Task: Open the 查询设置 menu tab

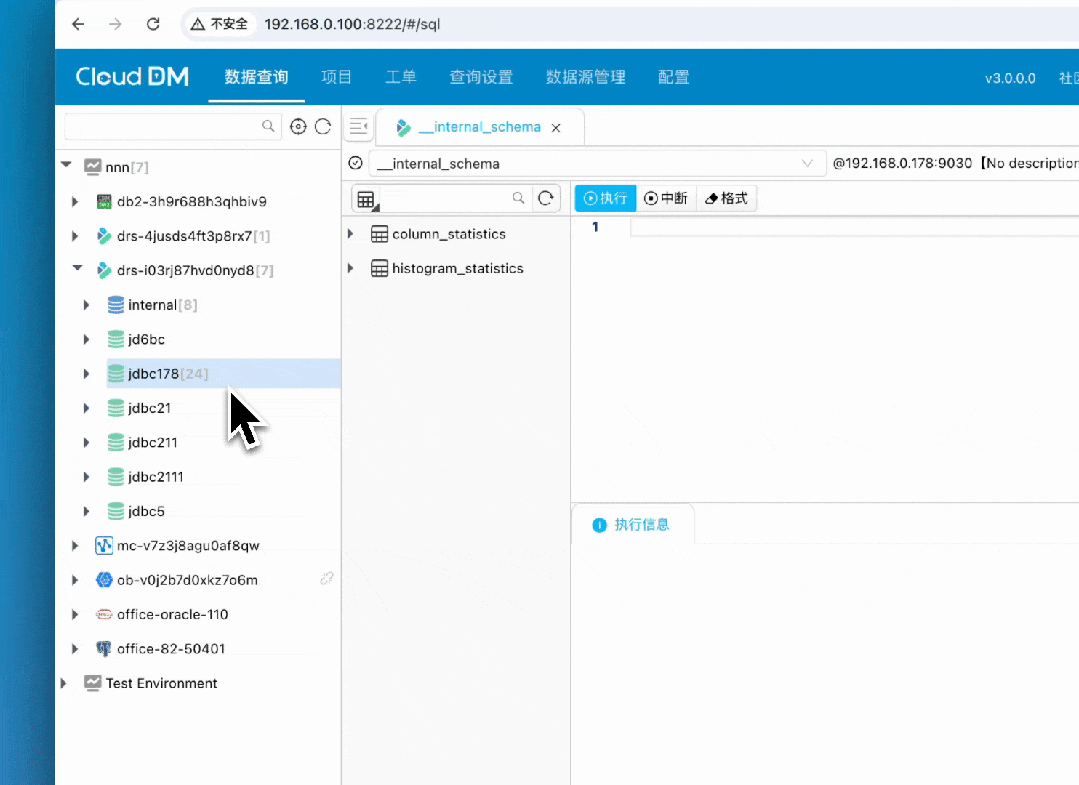Action: pos(481,77)
